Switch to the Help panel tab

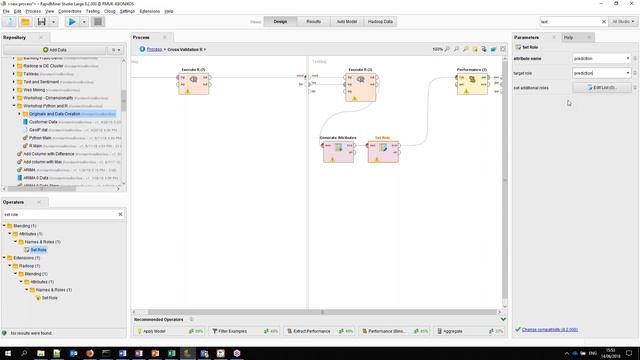pyautogui.click(x=569, y=38)
